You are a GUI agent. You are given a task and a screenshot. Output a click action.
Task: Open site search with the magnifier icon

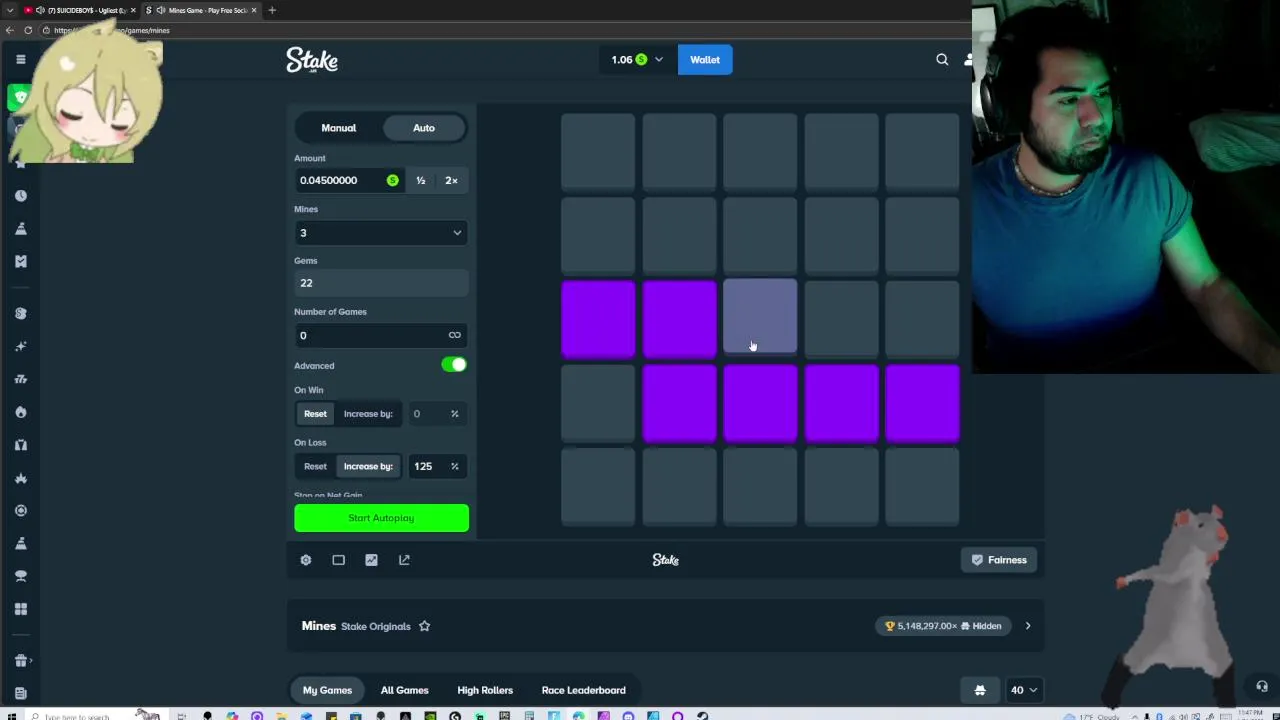point(942,60)
